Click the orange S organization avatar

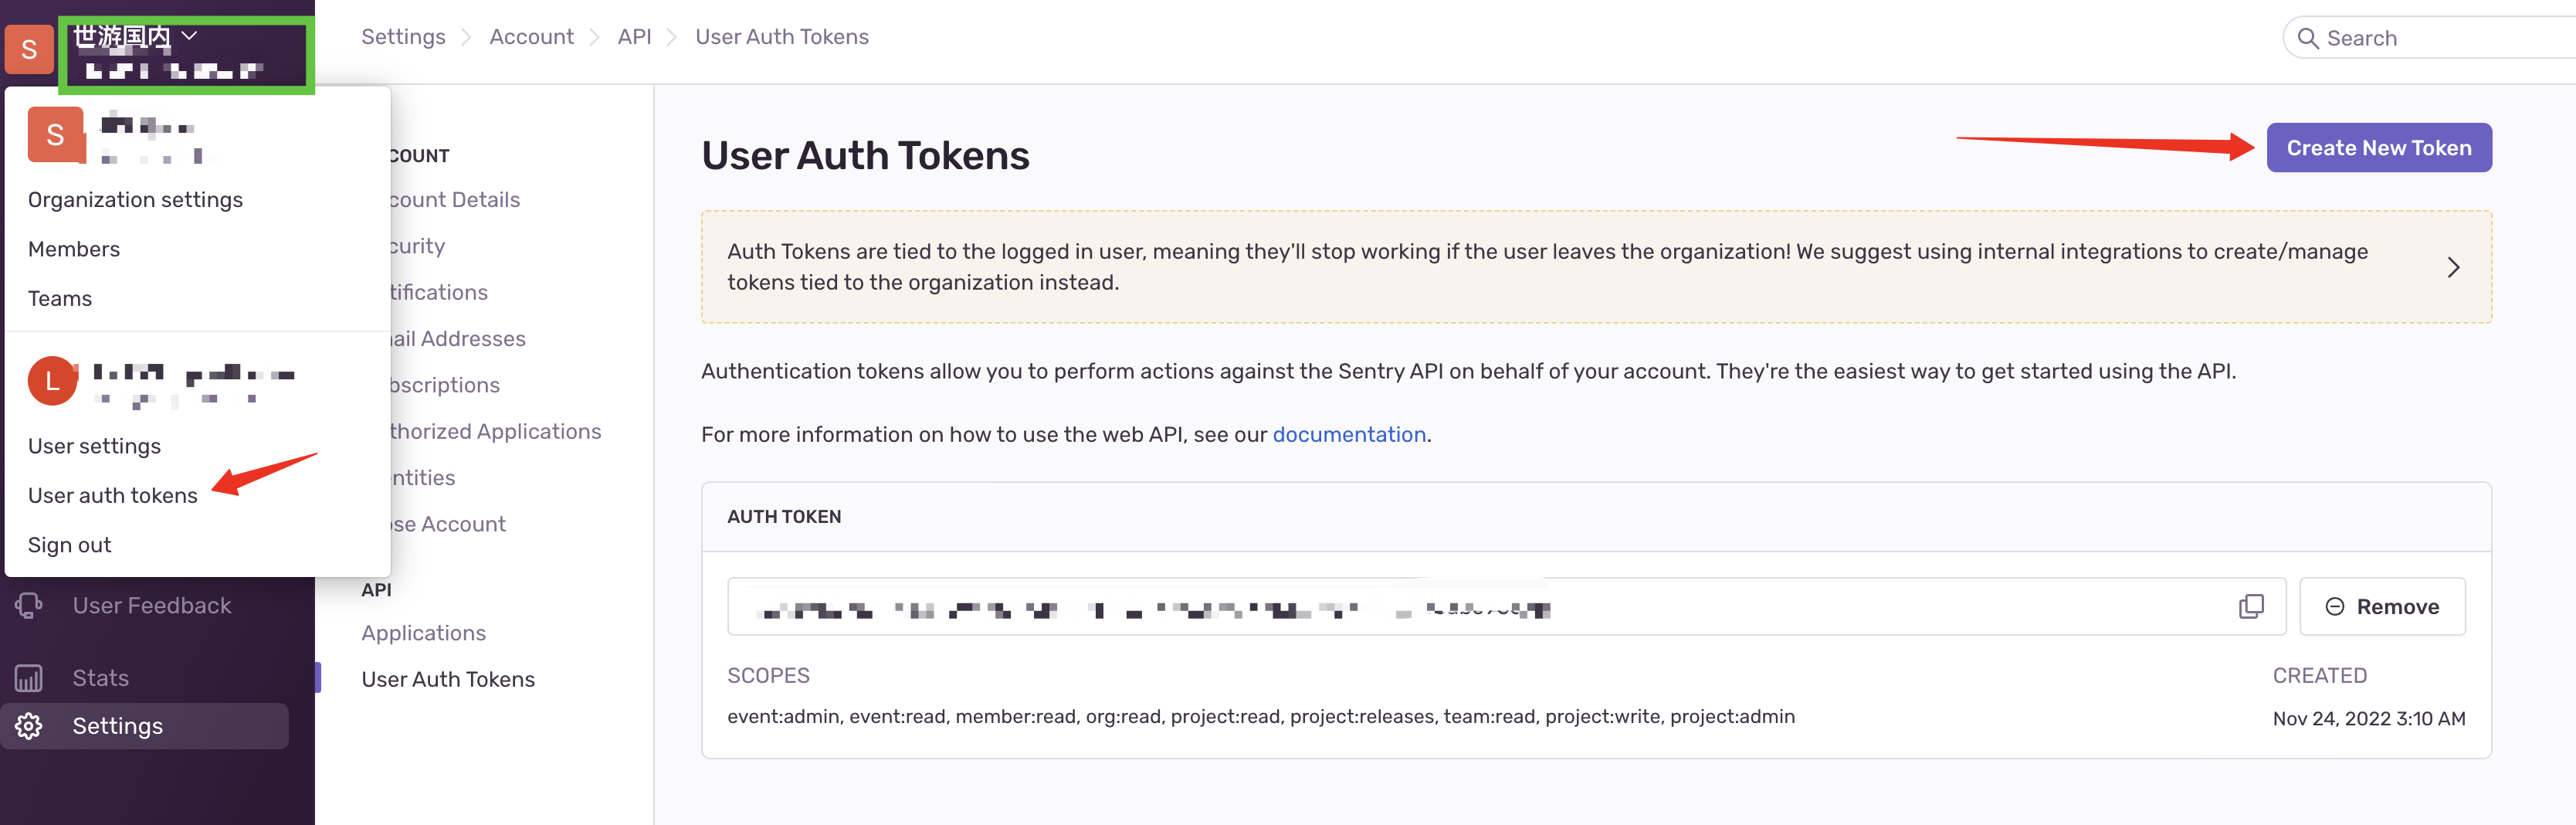[29, 49]
